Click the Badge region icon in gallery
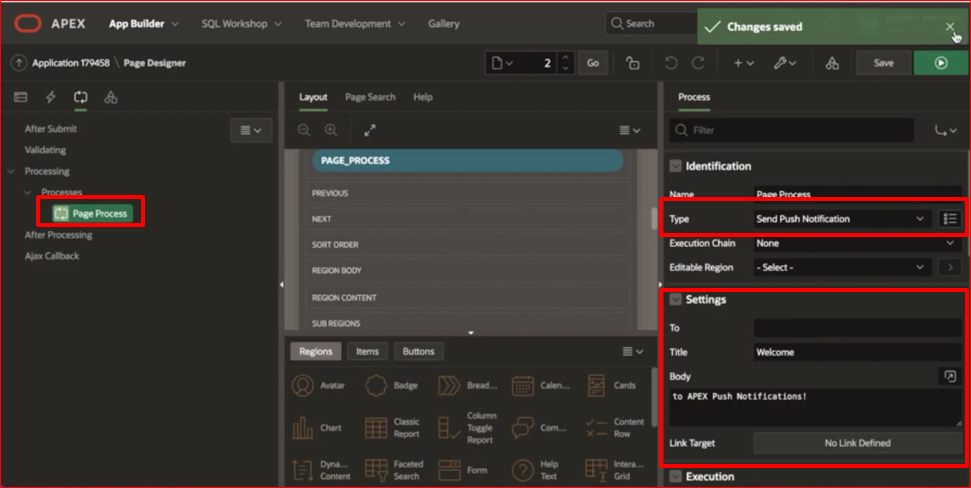Screen dimensions: 971x488 click(376, 385)
